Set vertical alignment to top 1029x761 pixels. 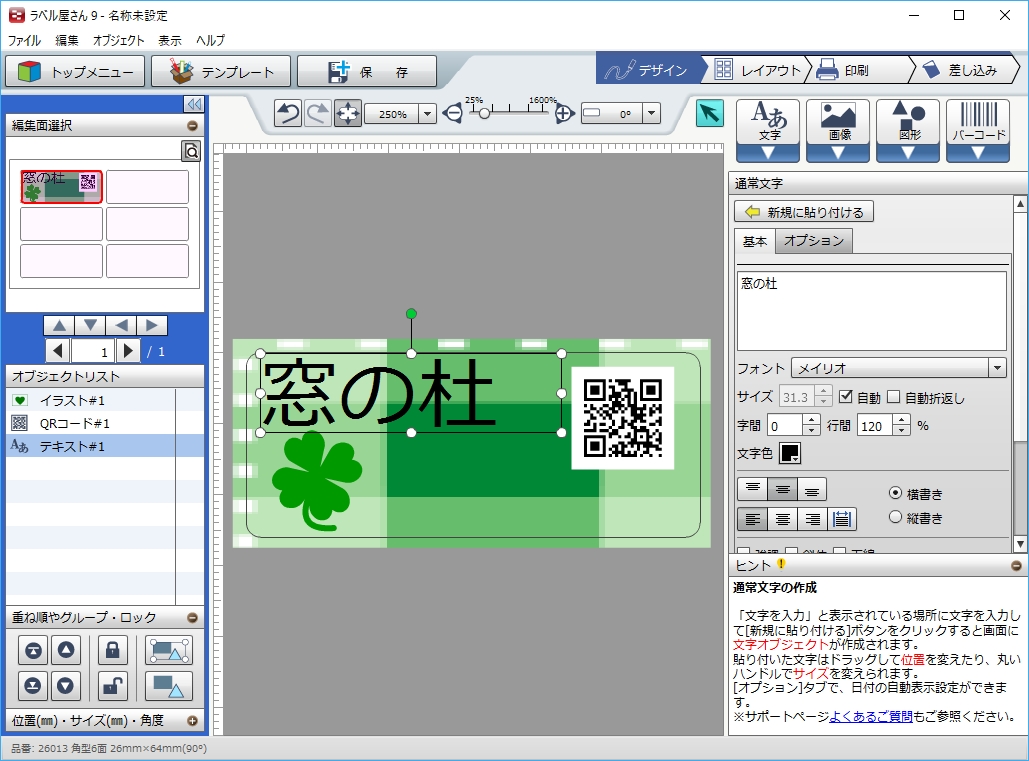753,489
